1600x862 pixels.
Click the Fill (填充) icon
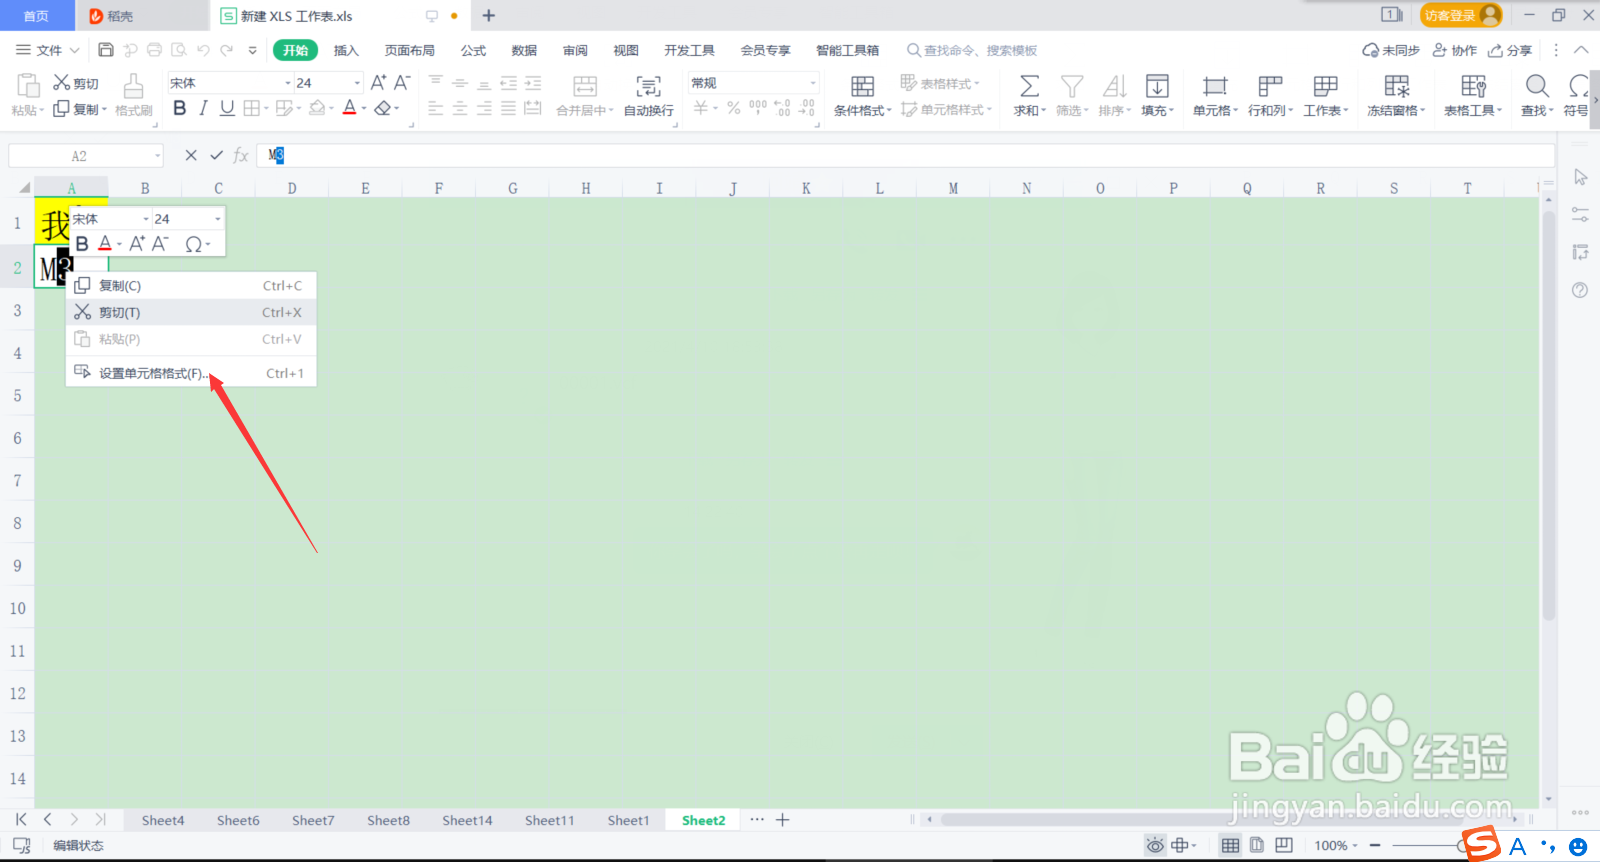pos(1157,87)
